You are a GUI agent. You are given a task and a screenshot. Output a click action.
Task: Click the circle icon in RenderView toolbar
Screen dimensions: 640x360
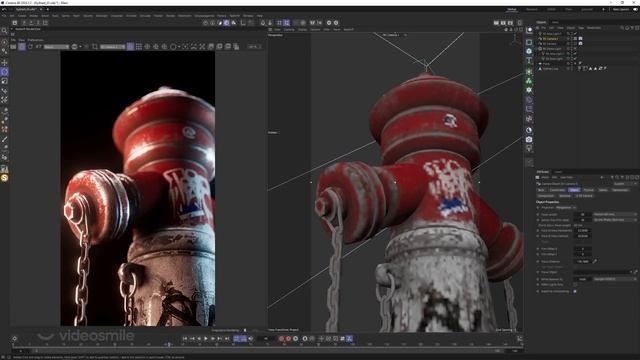[173, 47]
